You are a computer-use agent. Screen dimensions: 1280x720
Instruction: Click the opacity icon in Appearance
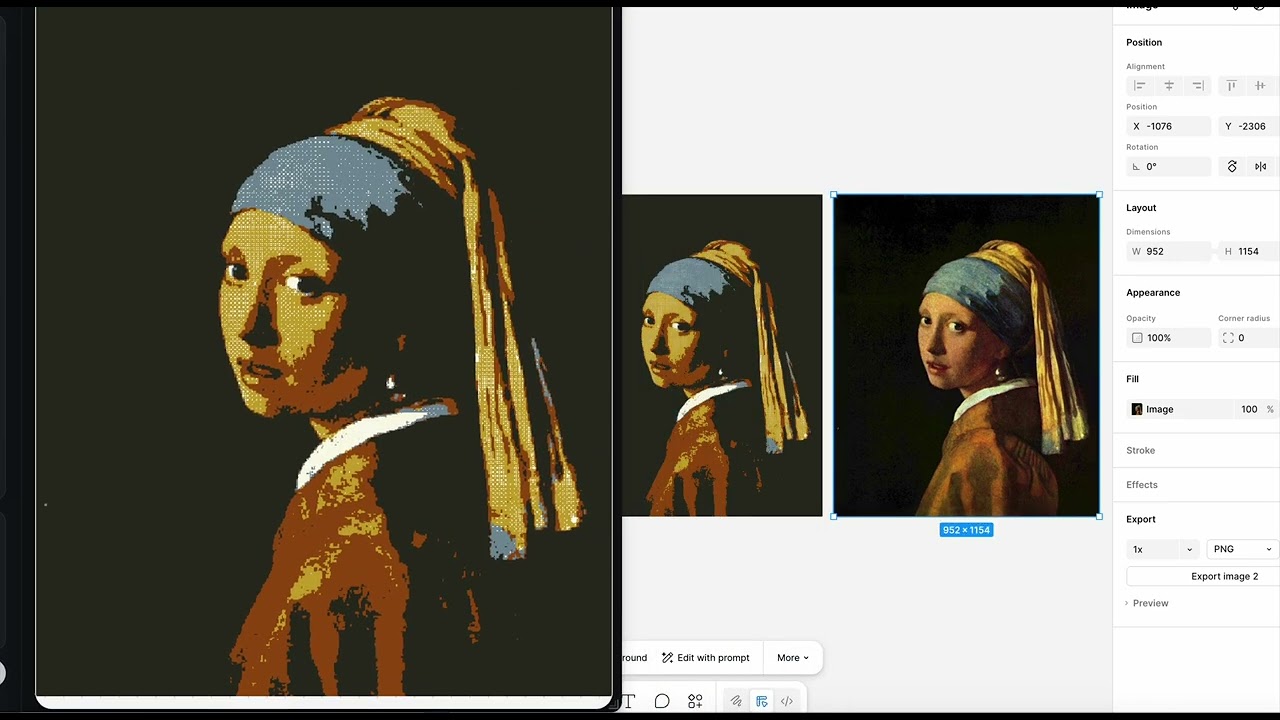click(x=1137, y=338)
